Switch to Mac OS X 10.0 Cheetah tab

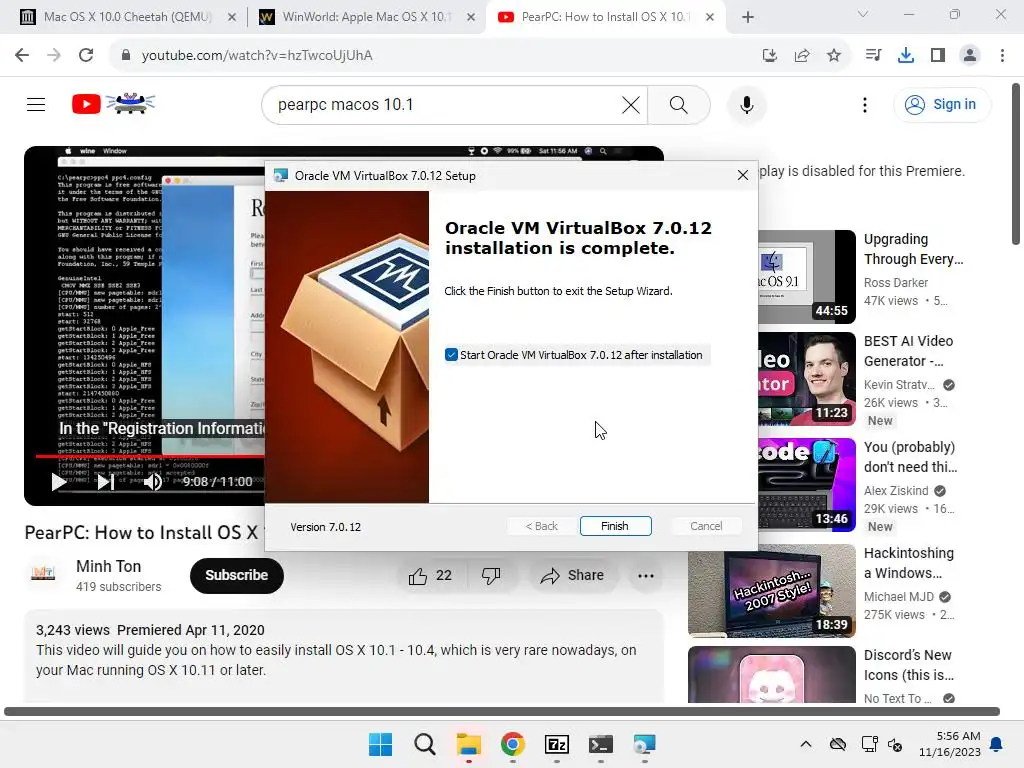click(127, 17)
